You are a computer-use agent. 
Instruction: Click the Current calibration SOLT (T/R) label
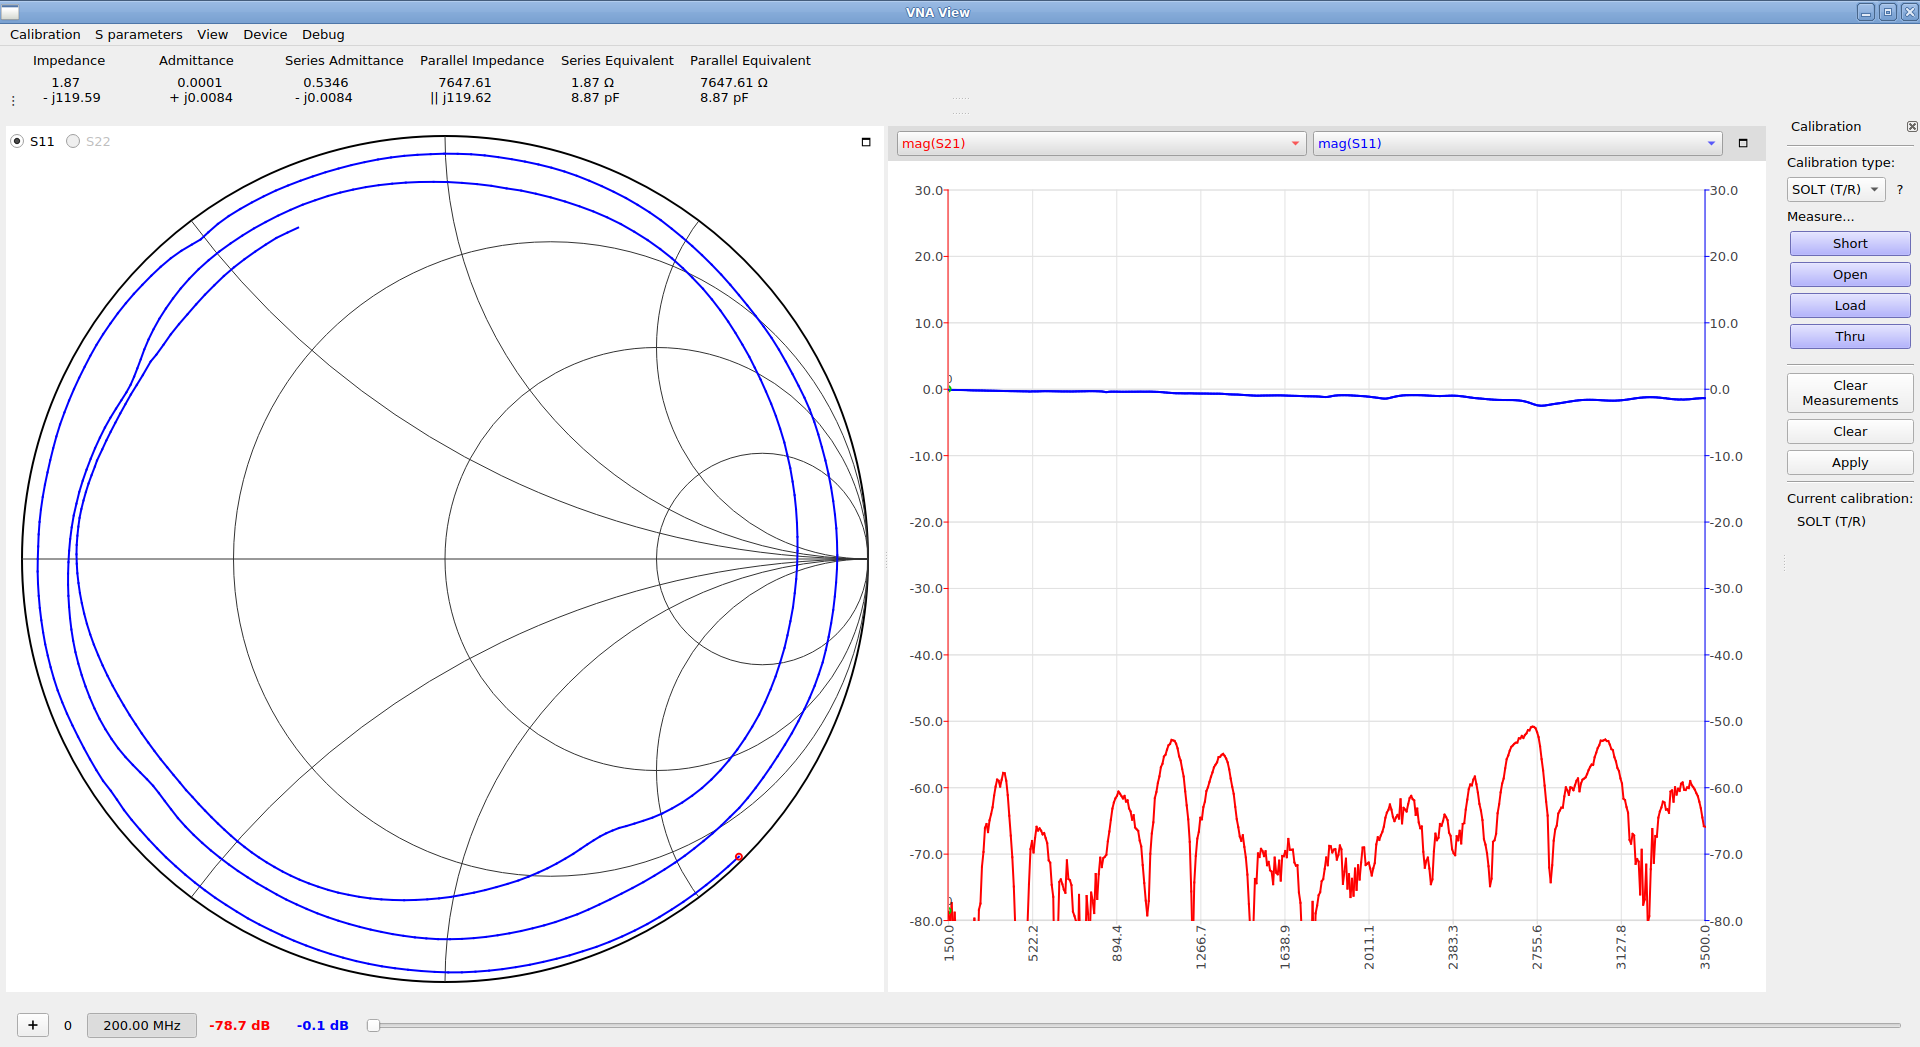(1831, 521)
